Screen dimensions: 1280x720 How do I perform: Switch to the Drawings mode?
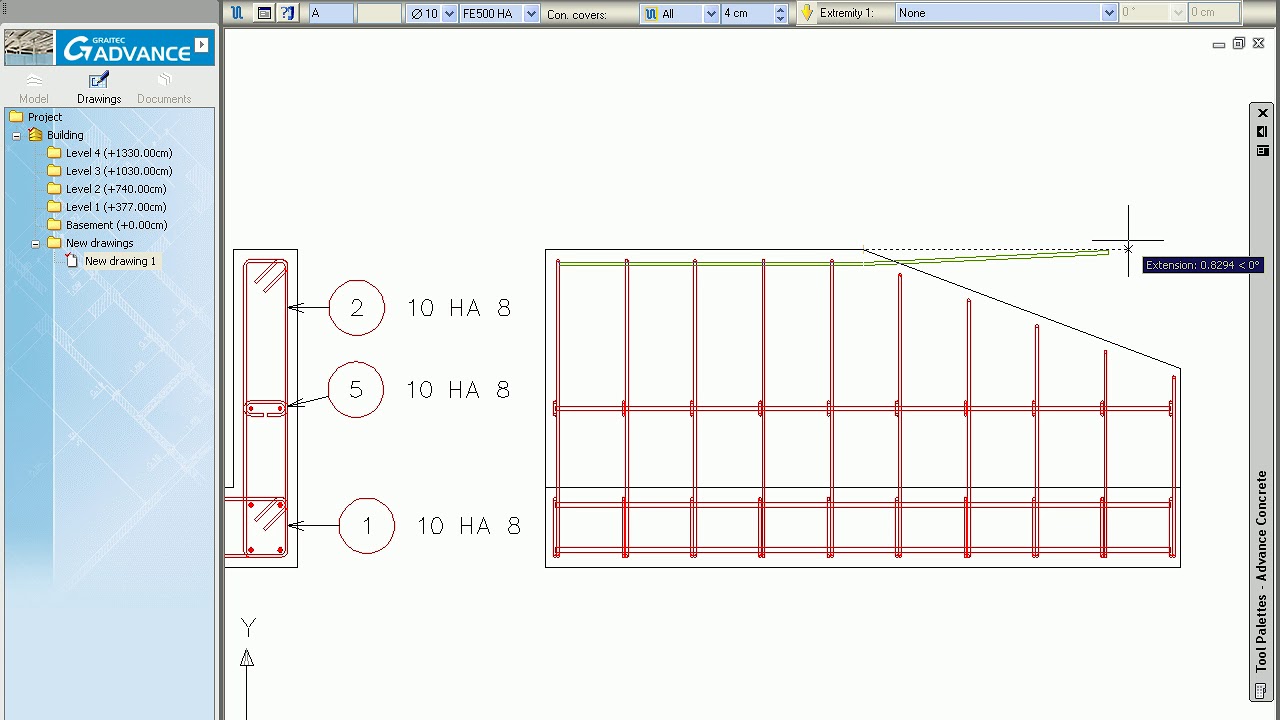[99, 88]
